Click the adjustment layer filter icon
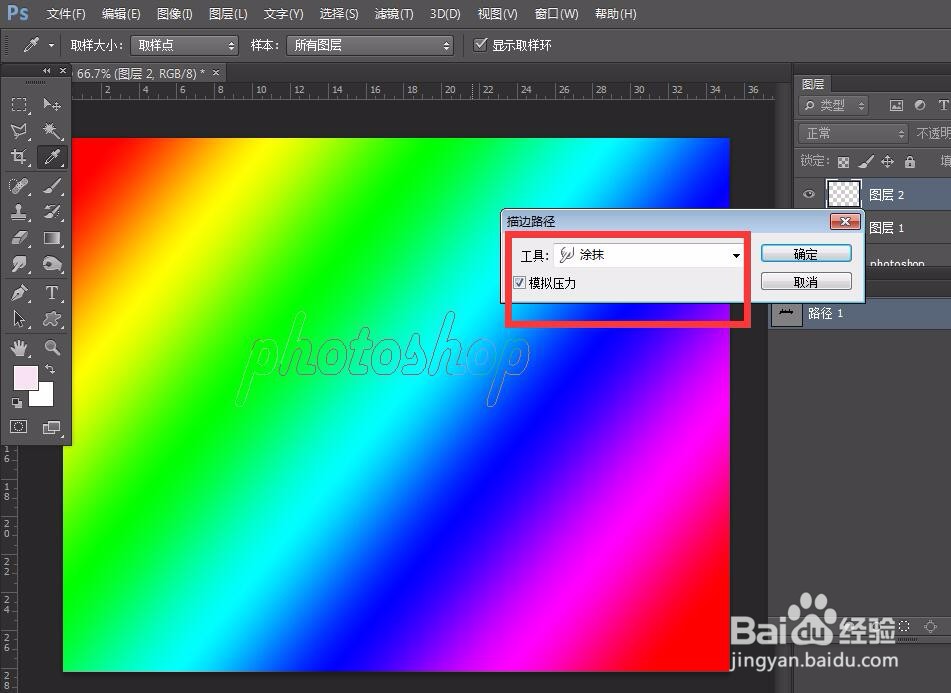 pyautogui.click(x=920, y=105)
